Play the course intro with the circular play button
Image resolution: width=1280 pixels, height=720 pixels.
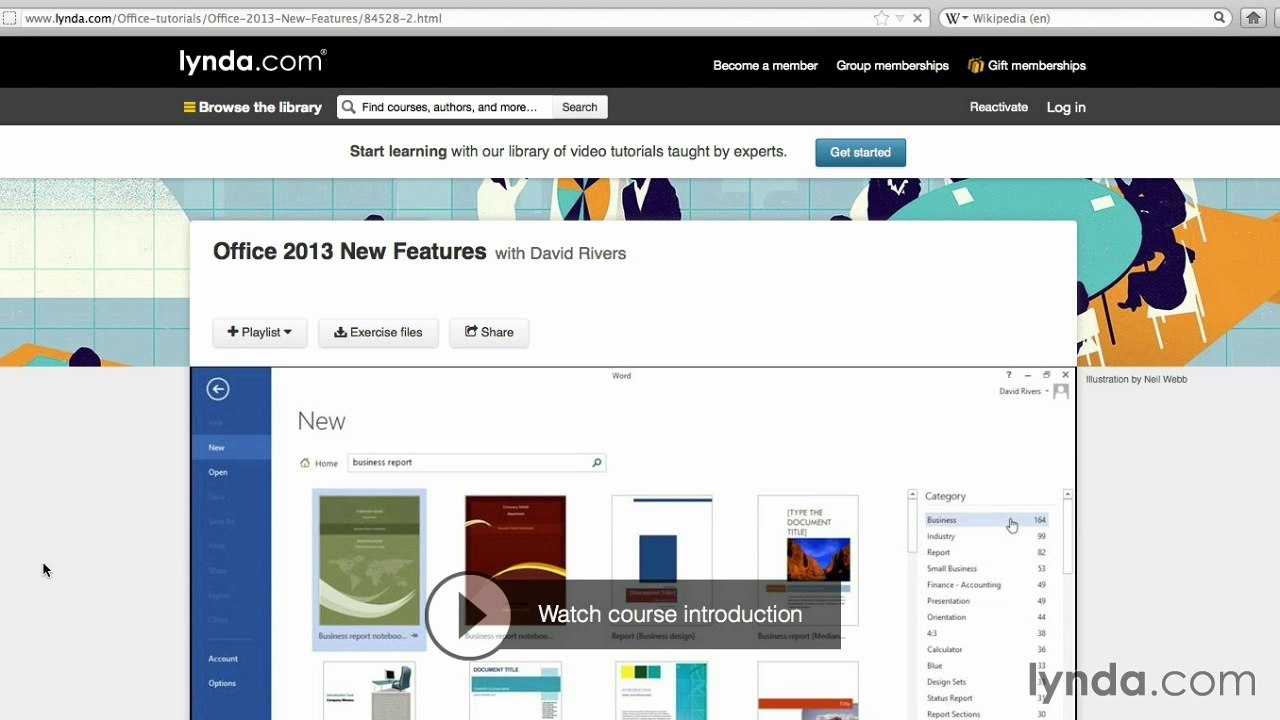pyautogui.click(x=468, y=615)
